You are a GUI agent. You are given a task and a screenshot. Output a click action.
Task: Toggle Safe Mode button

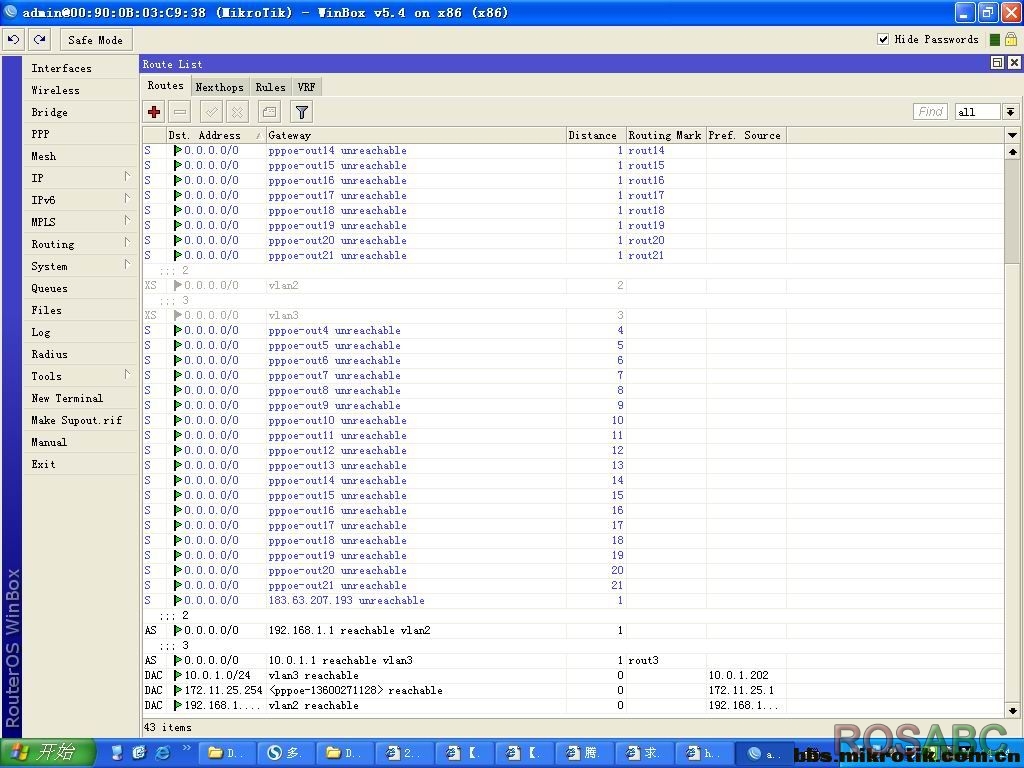[95, 40]
